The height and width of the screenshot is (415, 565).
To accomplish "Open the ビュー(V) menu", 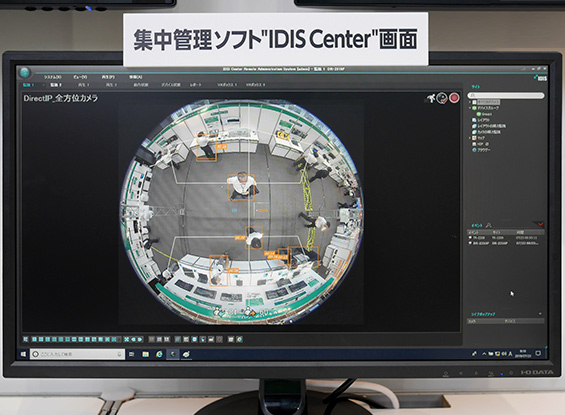I will coord(80,77).
